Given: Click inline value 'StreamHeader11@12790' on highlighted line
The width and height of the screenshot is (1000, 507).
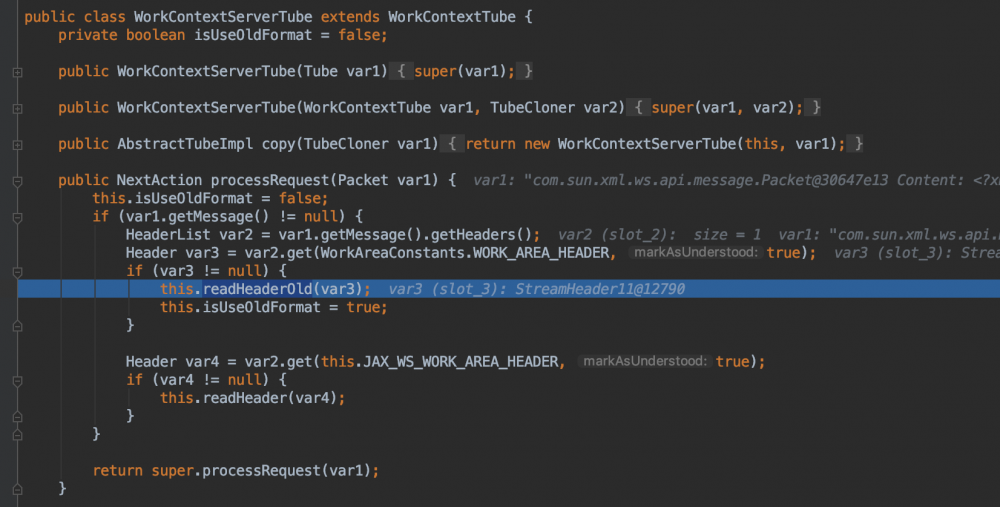Looking at the screenshot, I should [600, 289].
